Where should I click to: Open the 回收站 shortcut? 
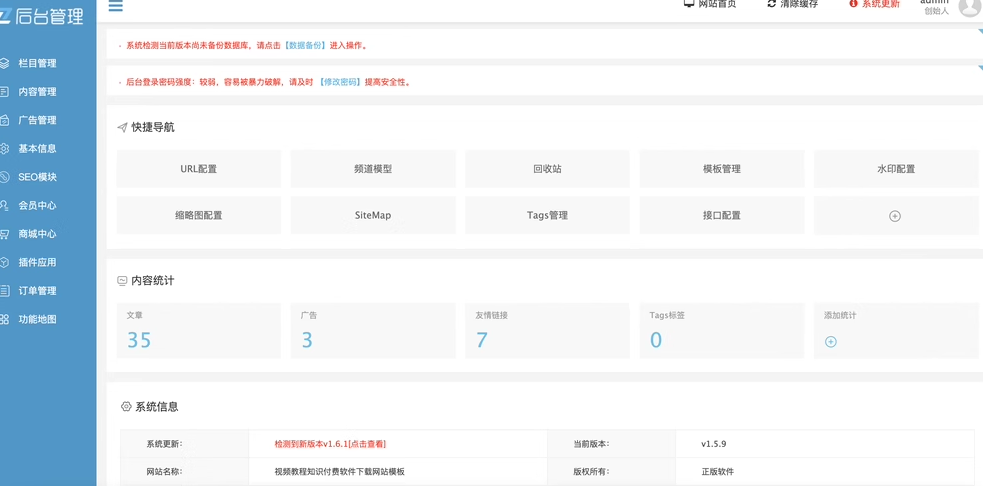[547, 169]
